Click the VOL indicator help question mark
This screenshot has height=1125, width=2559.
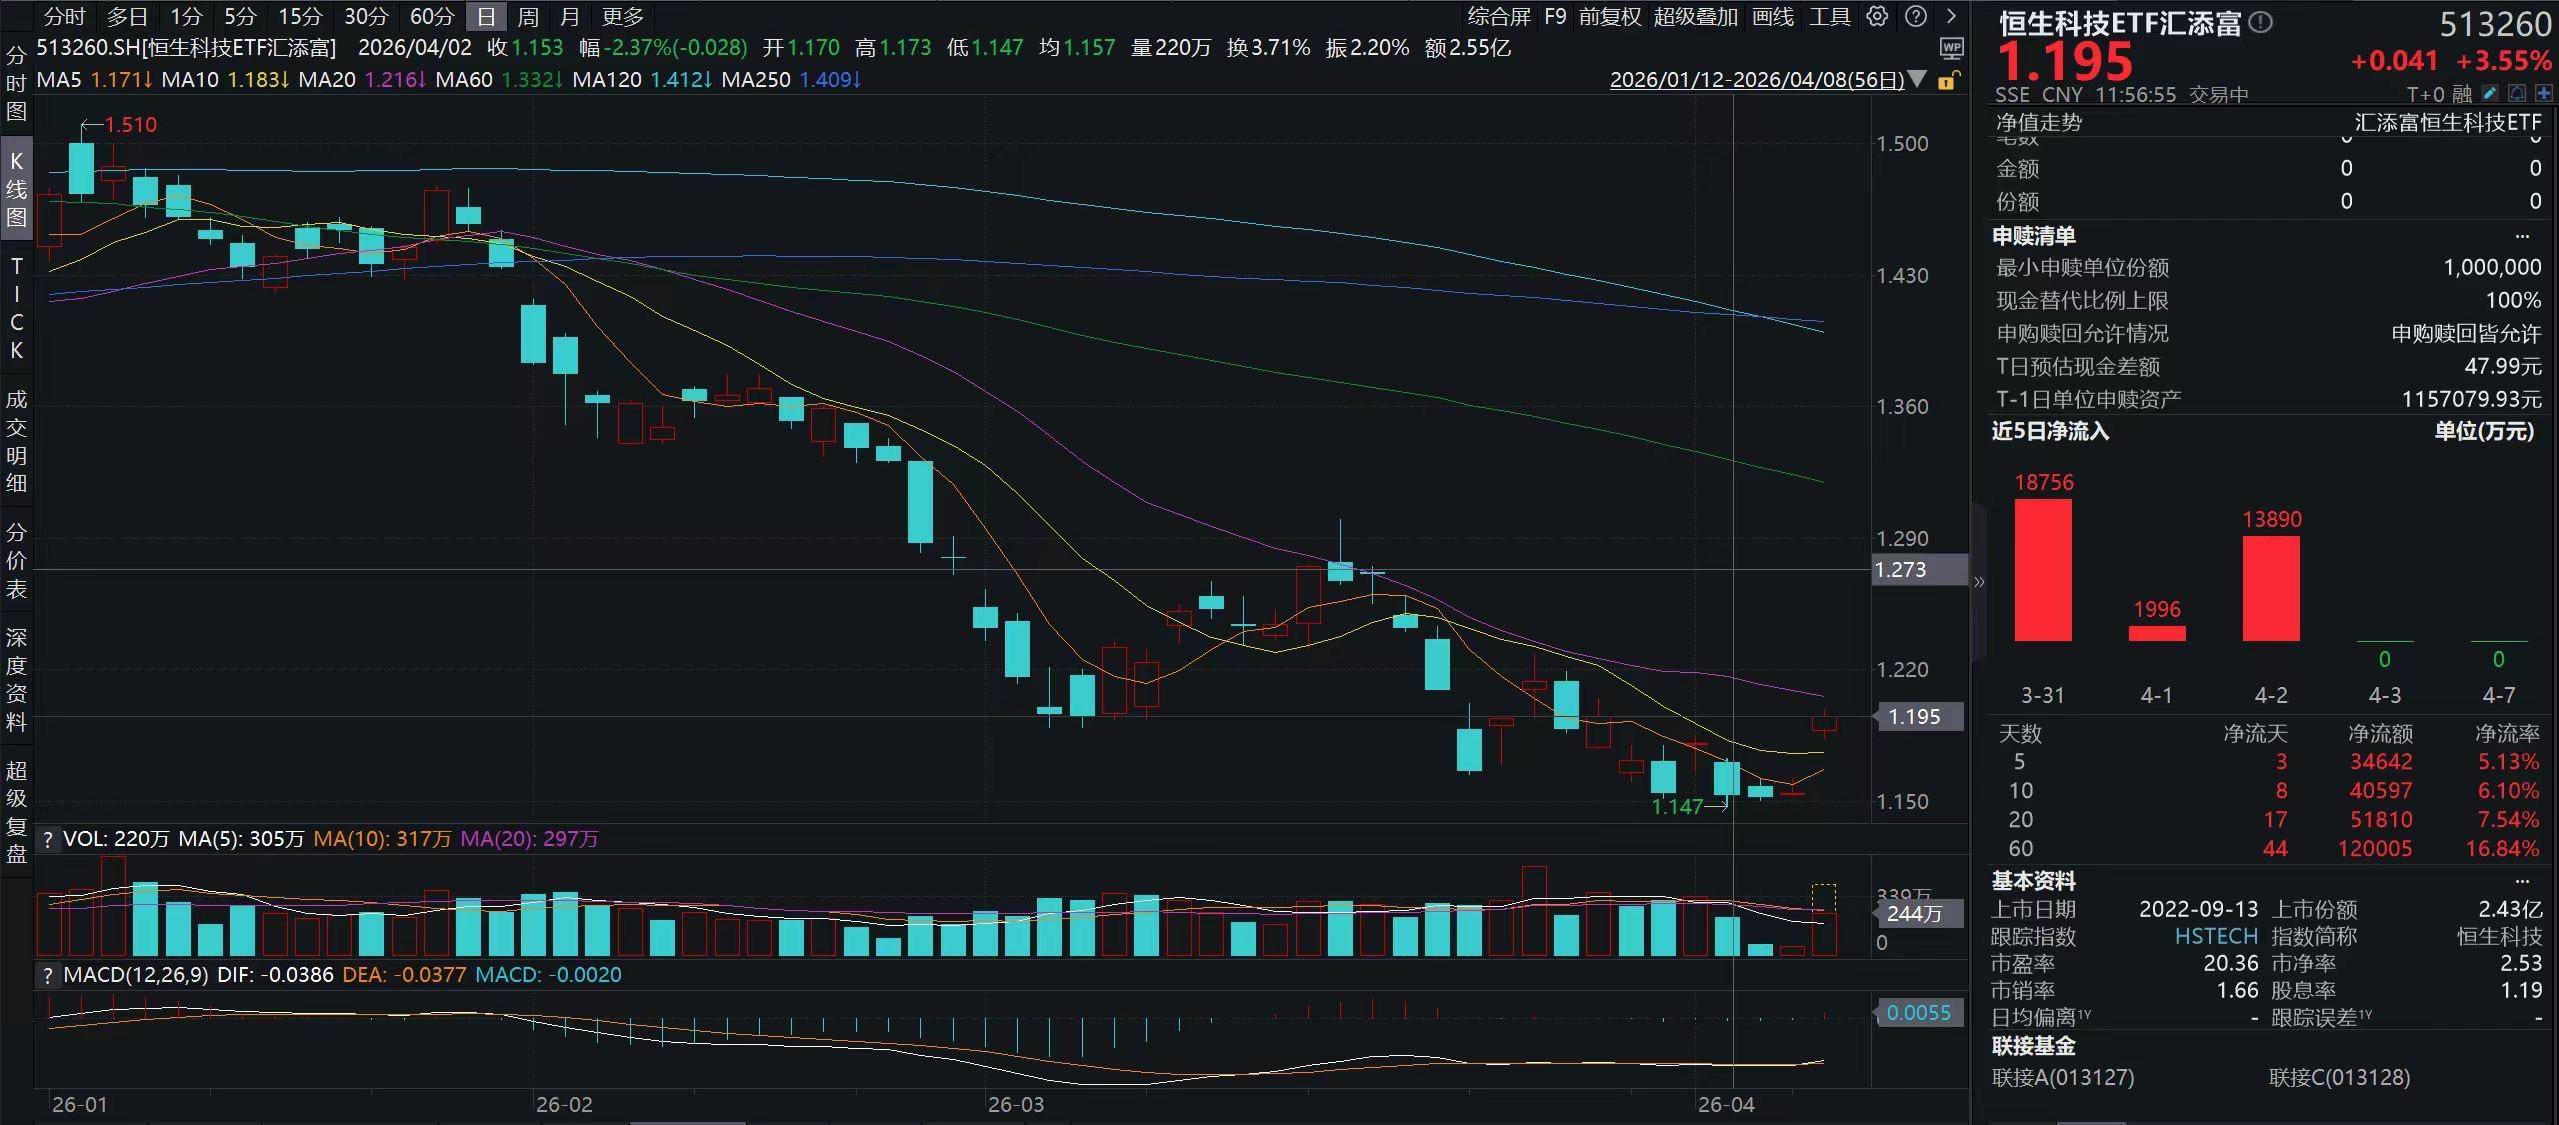pos(47,839)
